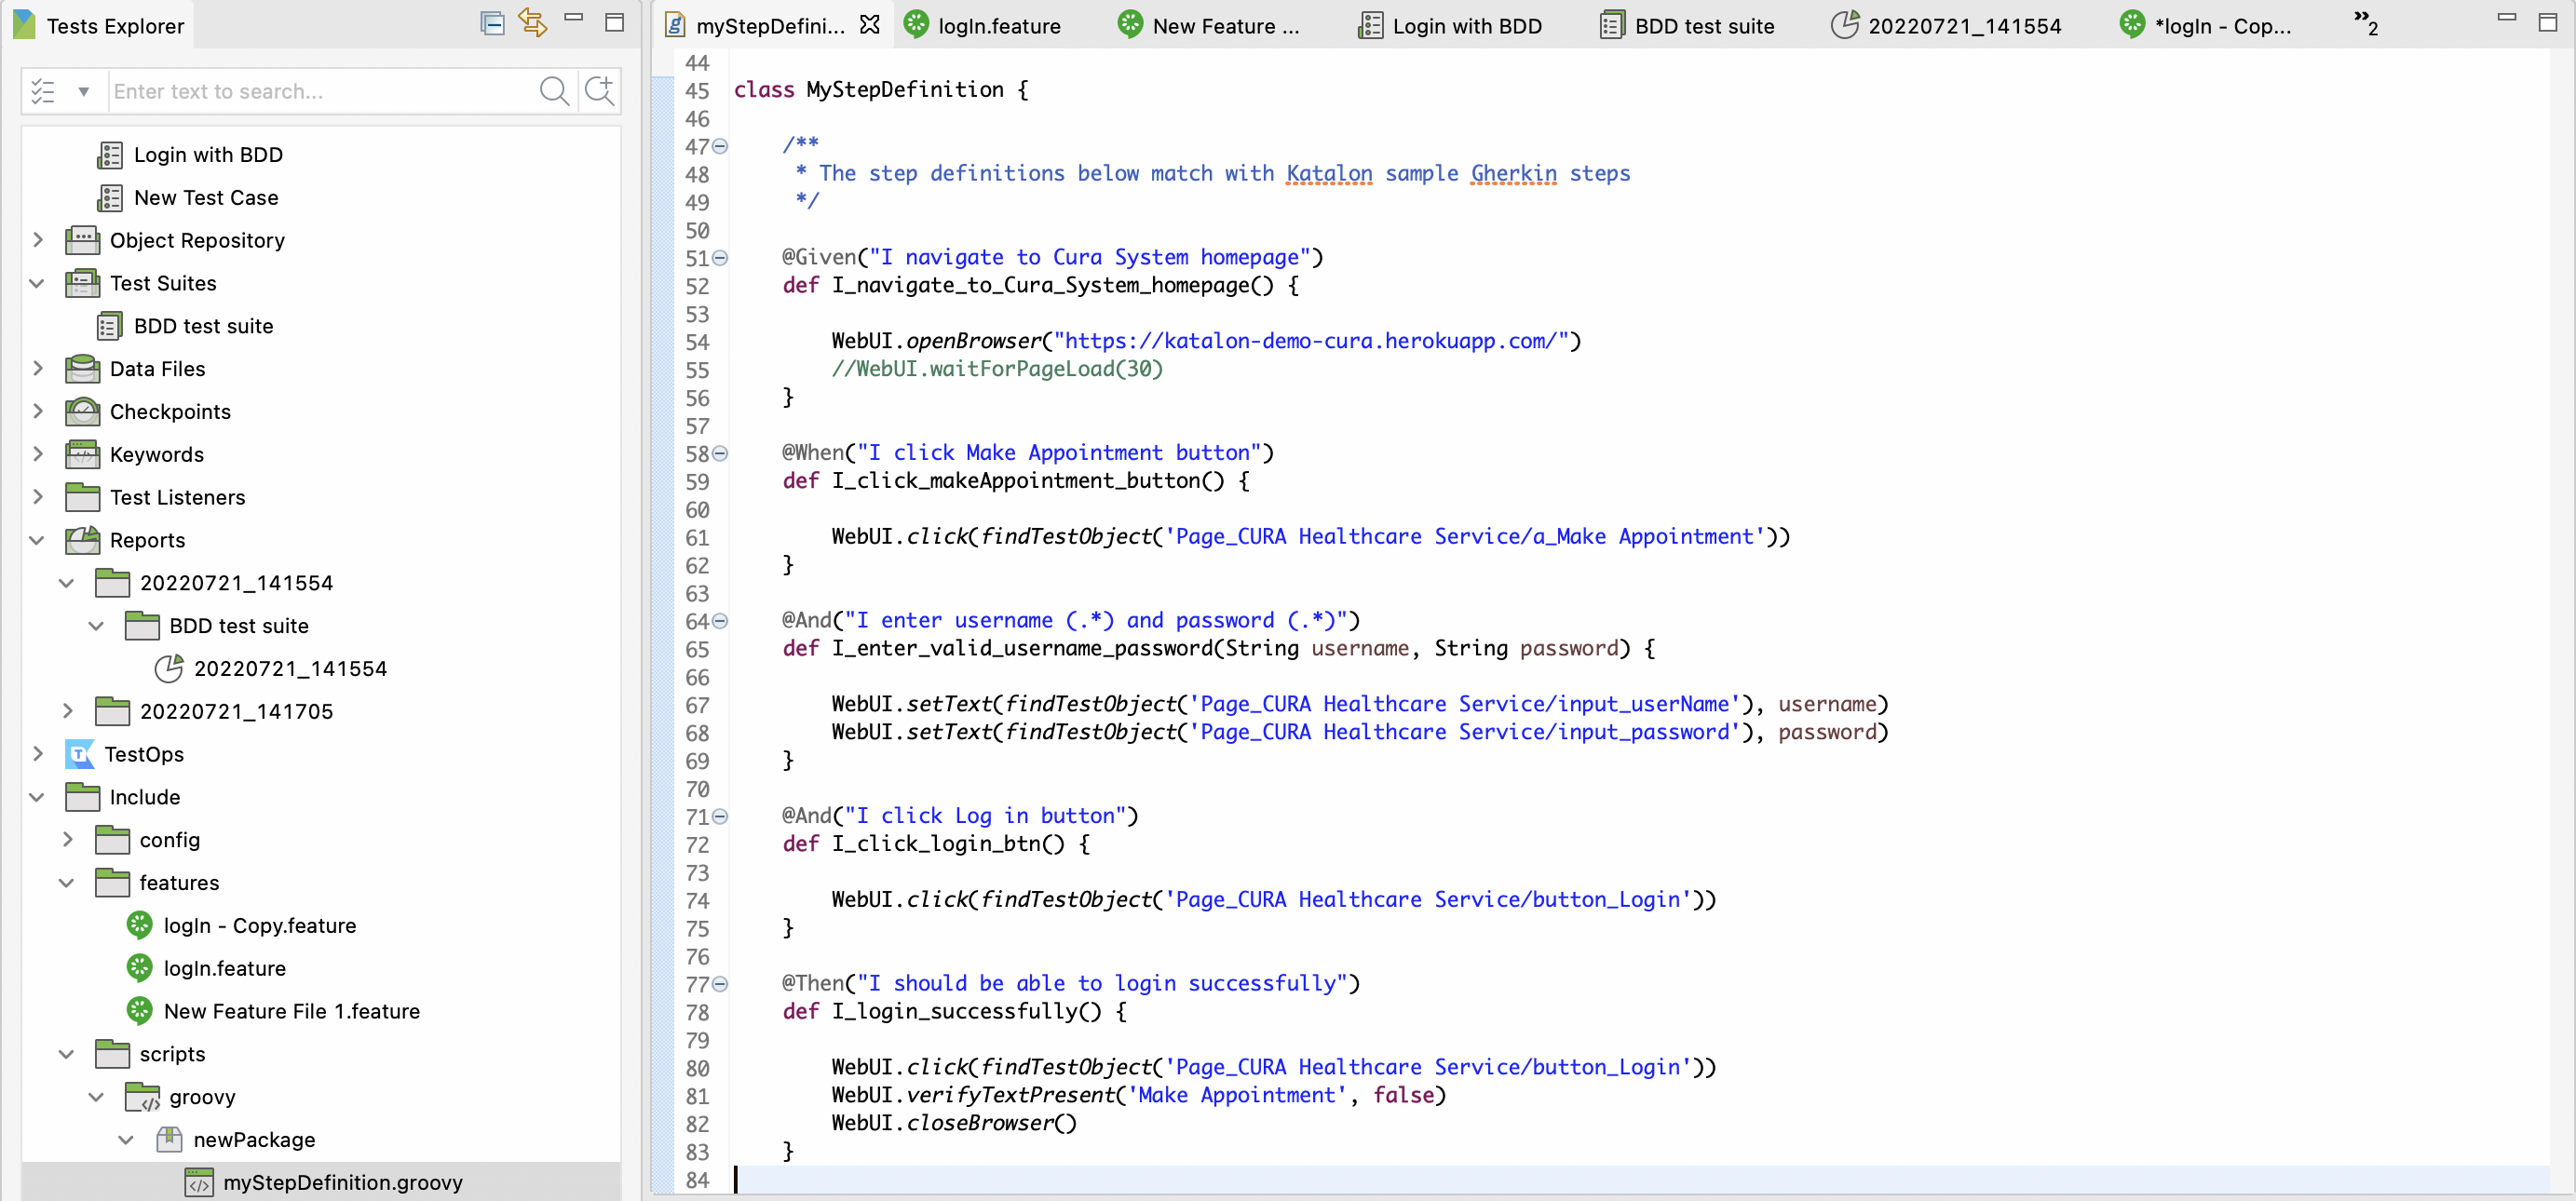Image resolution: width=2576 pixels, height=1201 pixels.
Task: Collapse the BDD test suite report folder
Action: click(x=95, y=625)
